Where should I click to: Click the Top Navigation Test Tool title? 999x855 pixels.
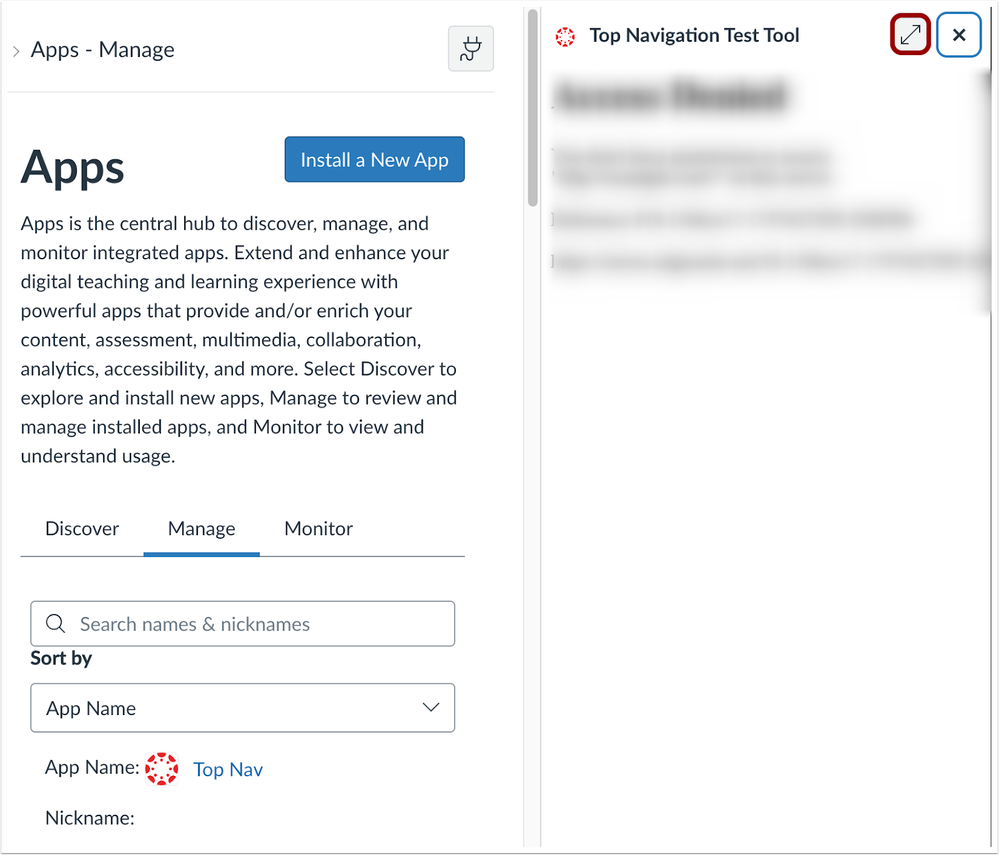coord(694,36)
